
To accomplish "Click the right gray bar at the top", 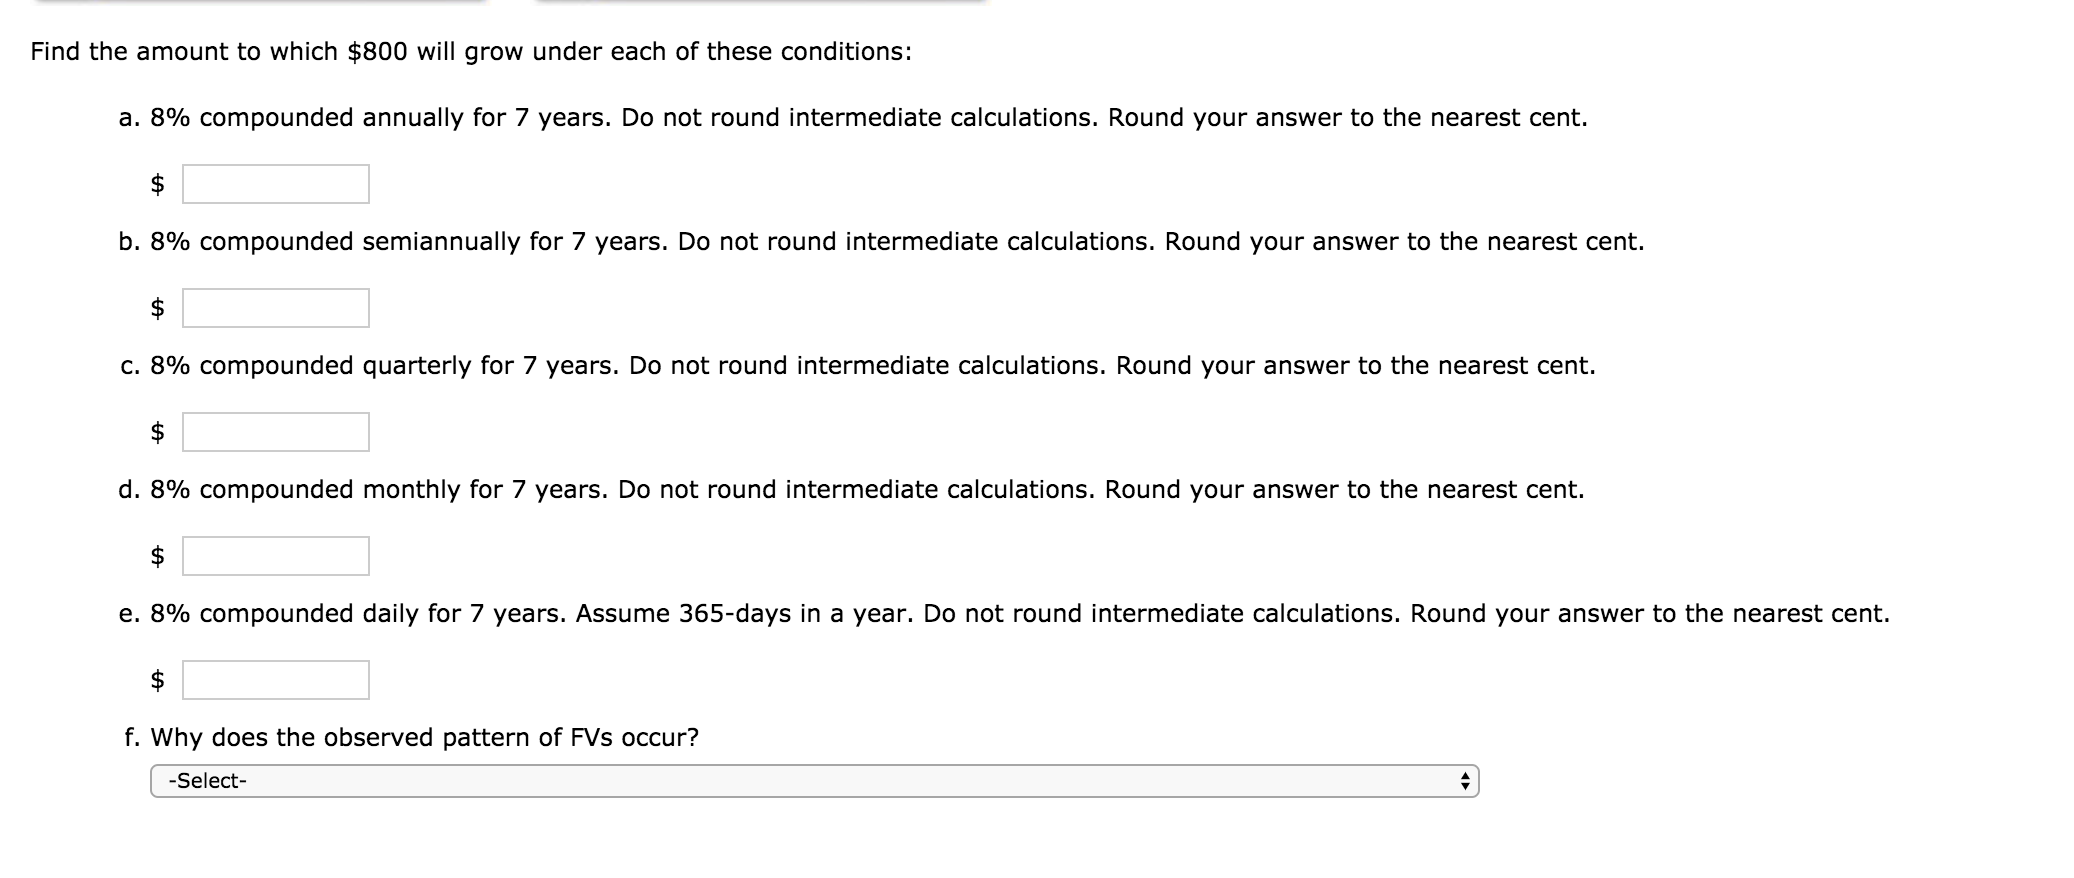I will [x=760, y=5].
